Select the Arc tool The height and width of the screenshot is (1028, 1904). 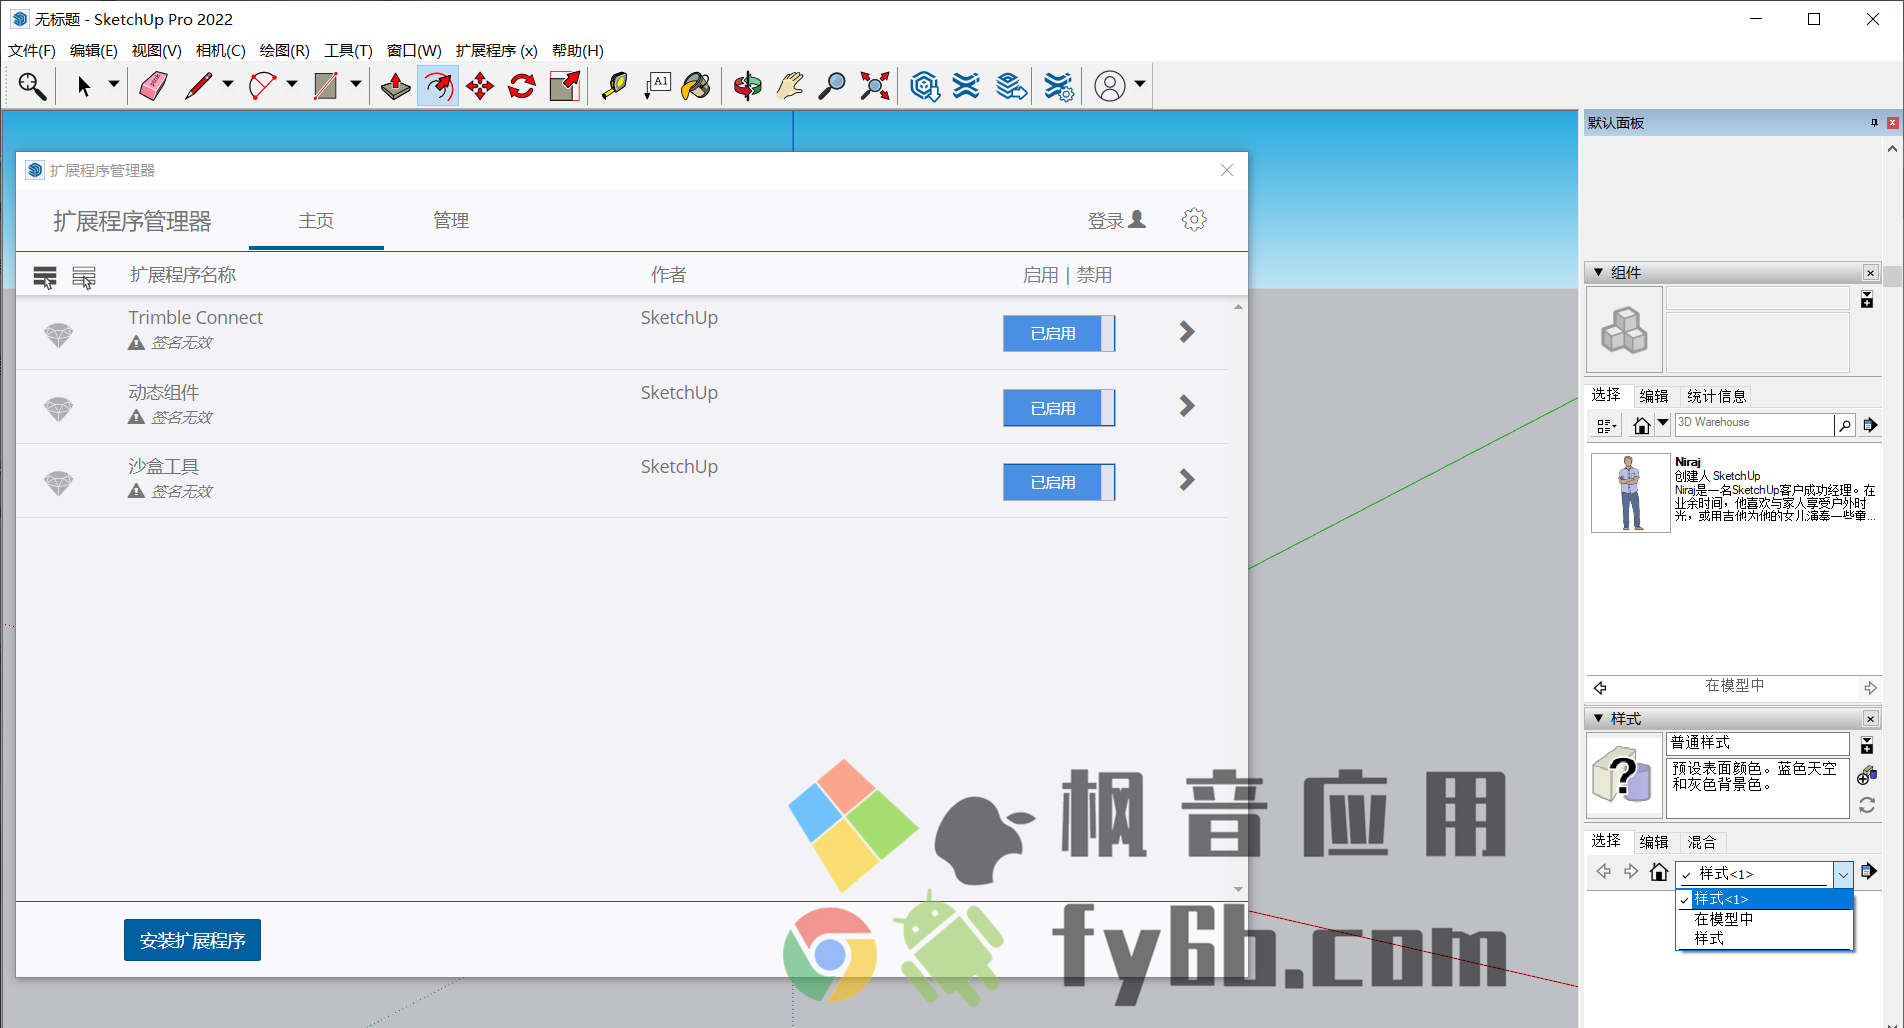[262, 86]
